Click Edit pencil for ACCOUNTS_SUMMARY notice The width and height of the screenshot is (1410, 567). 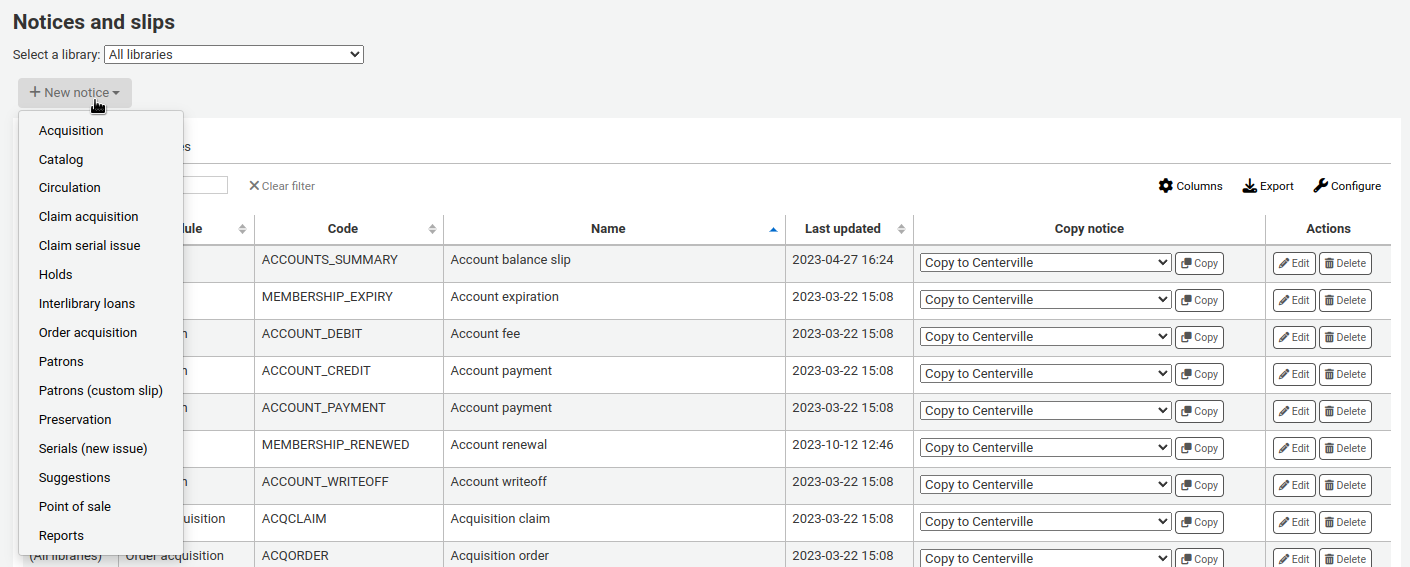coord(1293,264)
